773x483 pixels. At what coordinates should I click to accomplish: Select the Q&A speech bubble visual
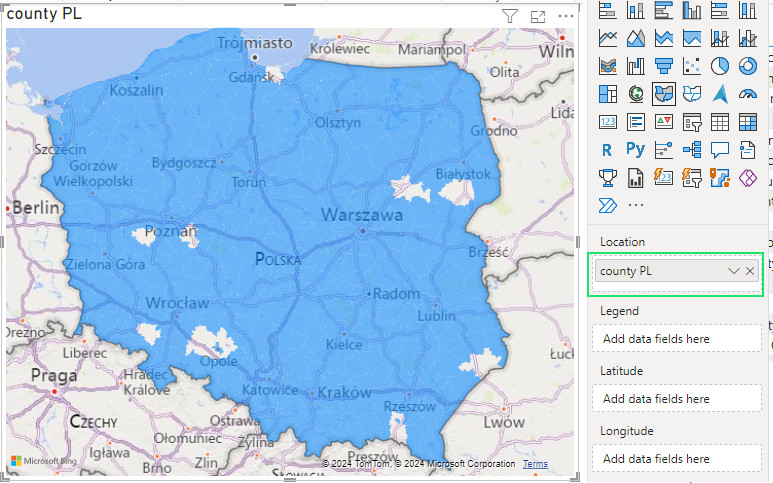[719, 150]
